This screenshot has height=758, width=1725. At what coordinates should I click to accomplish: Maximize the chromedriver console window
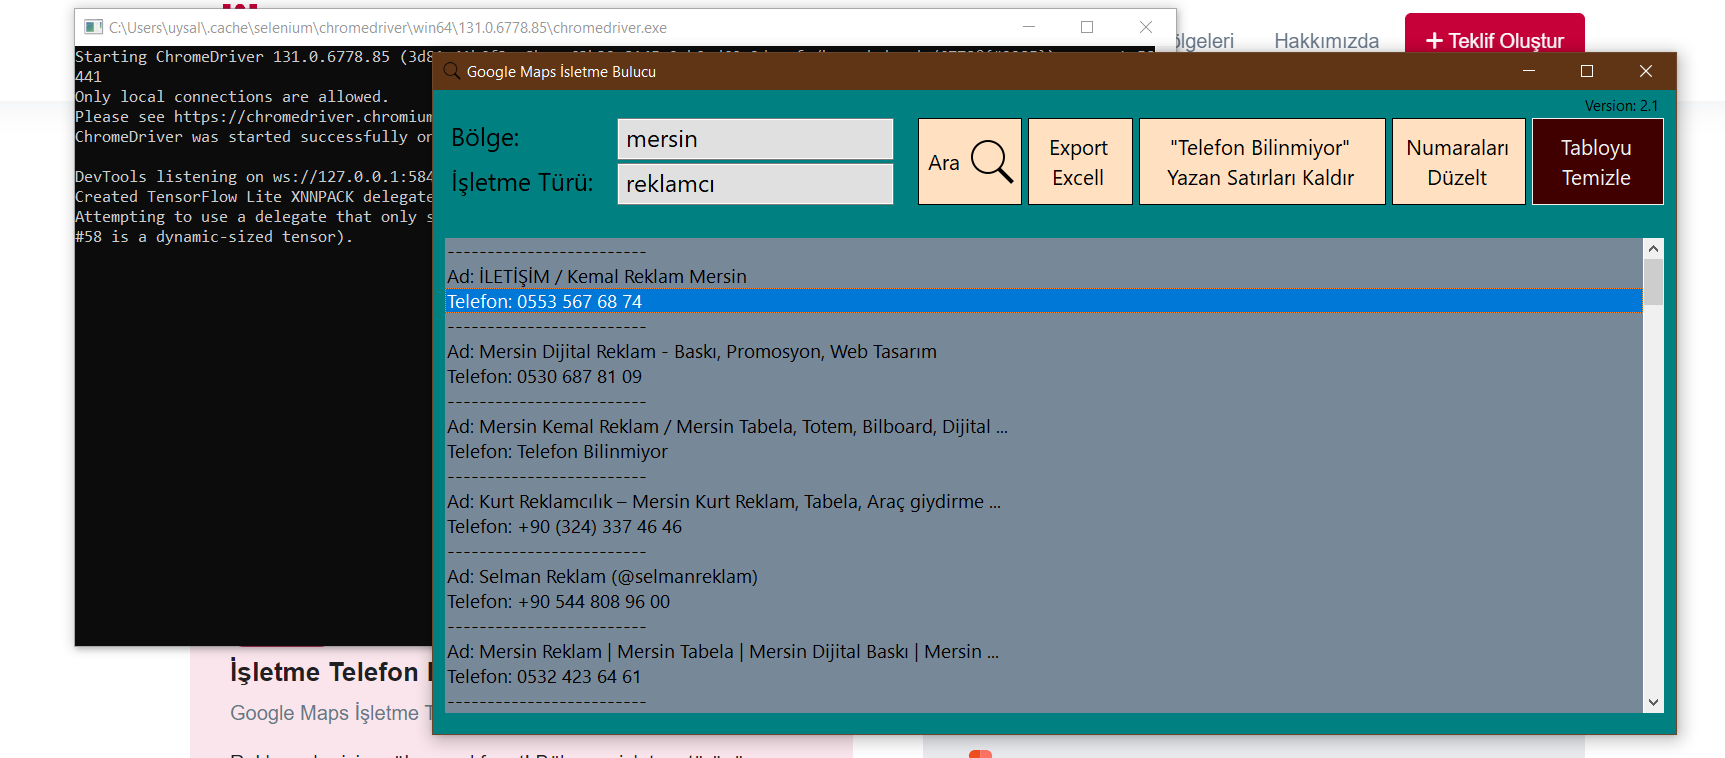point(1087,27)
